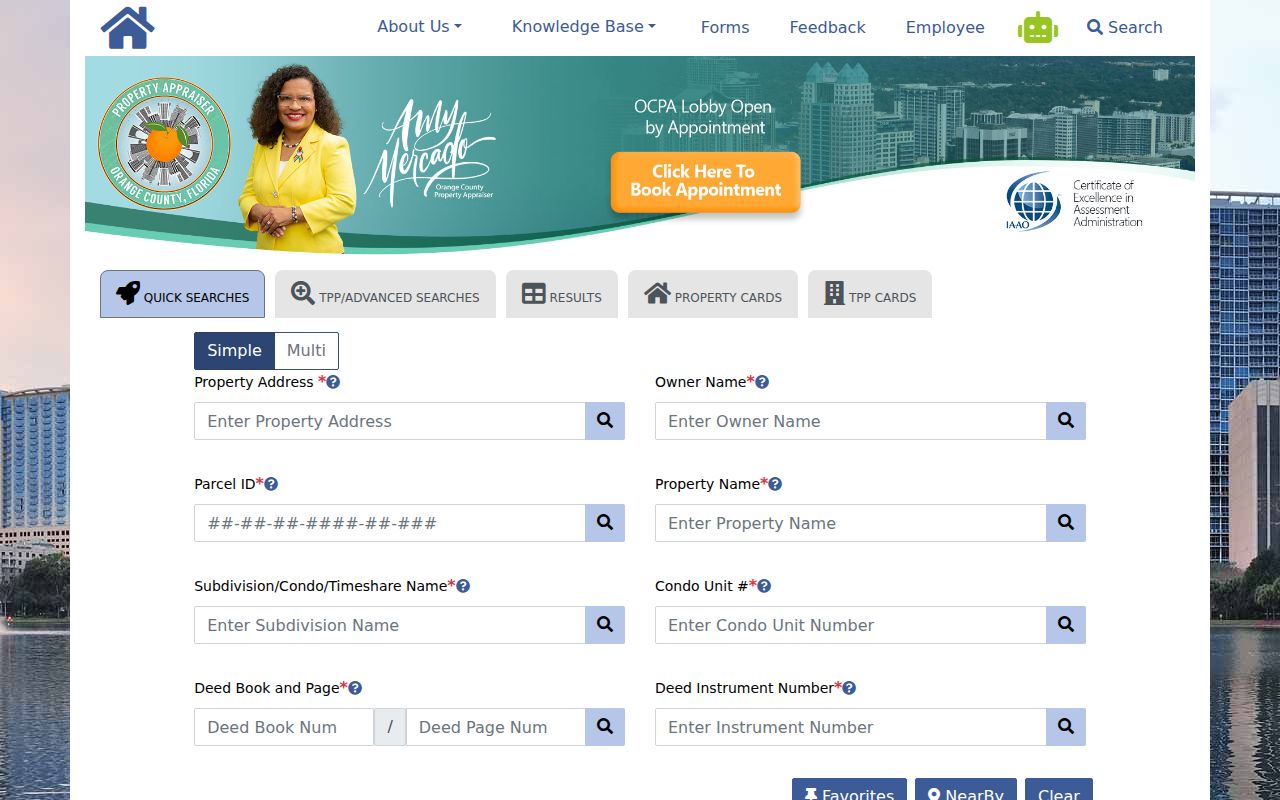Open the Feedback link in navigation
The height and width of the screenshot is (800, 1280).
[x=827, y=27]
